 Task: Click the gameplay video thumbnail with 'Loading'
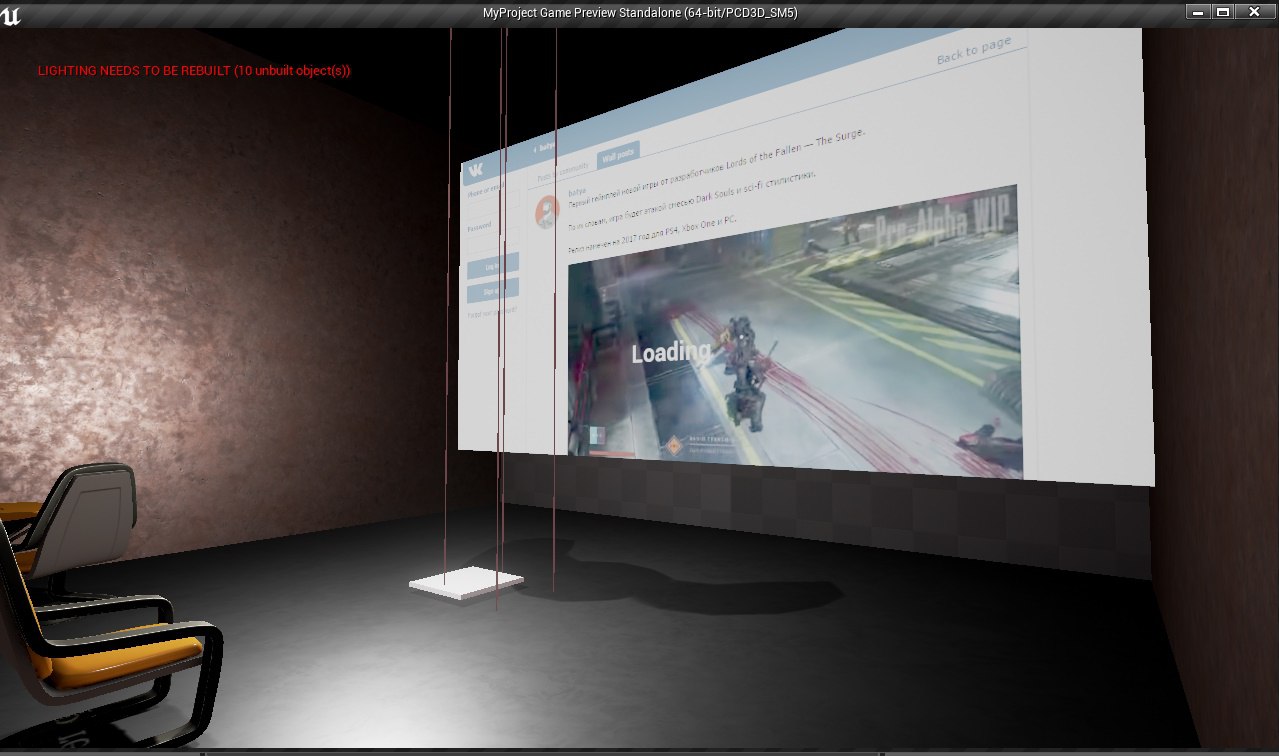(795, 331)
